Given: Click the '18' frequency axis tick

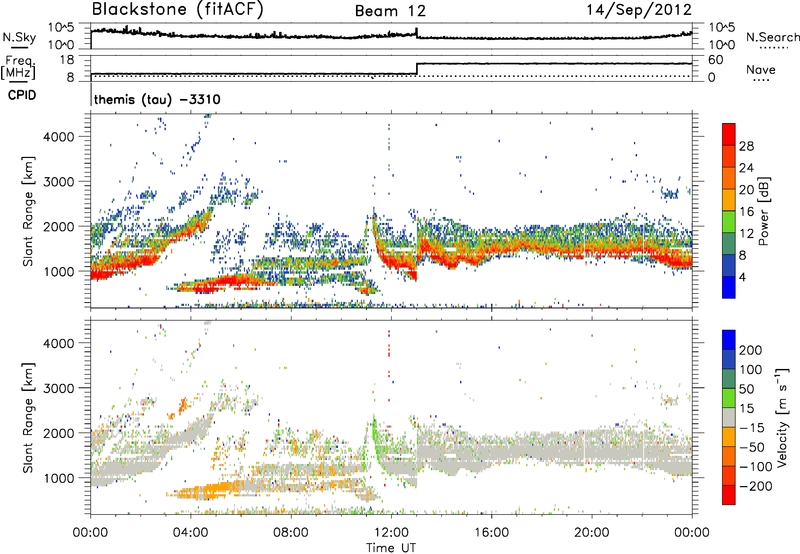Looking at the screenshot, I should coord(67,60).
